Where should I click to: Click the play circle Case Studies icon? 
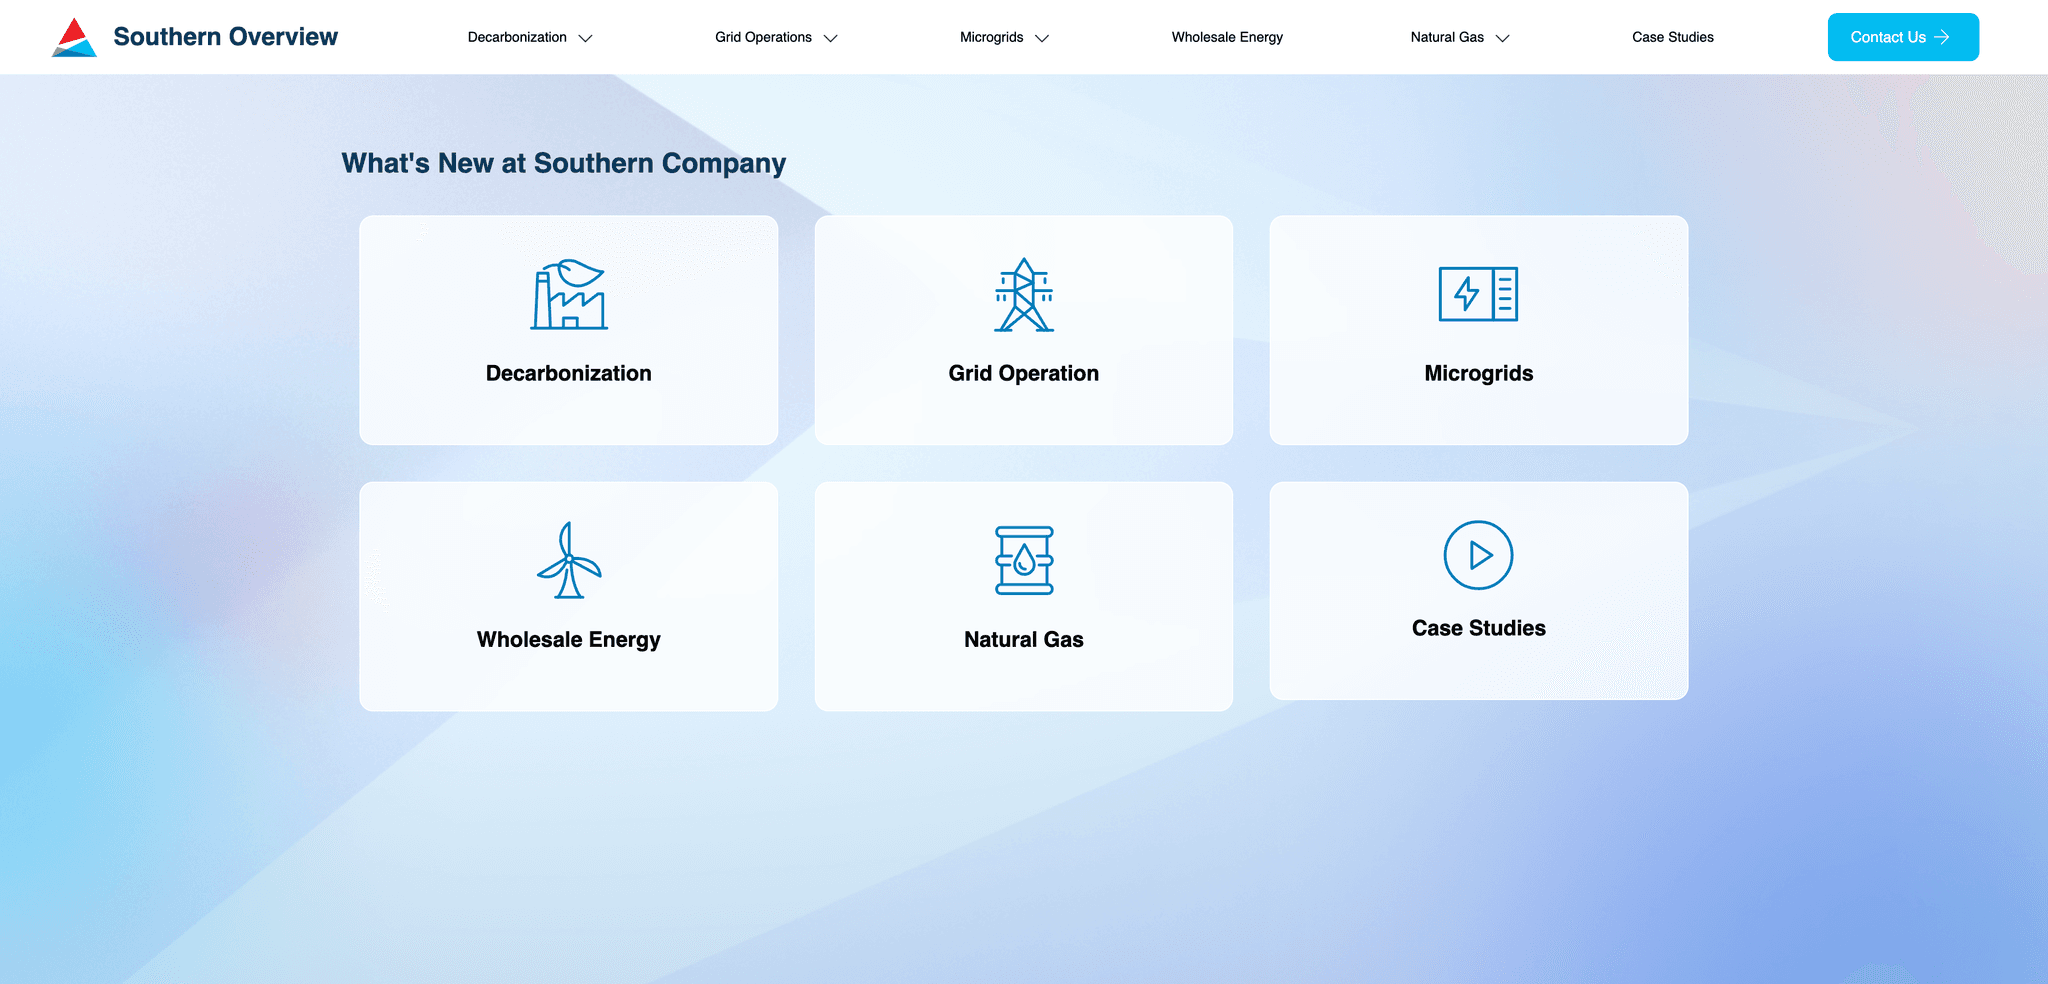pyautogui.click(x=1478, y=555)
